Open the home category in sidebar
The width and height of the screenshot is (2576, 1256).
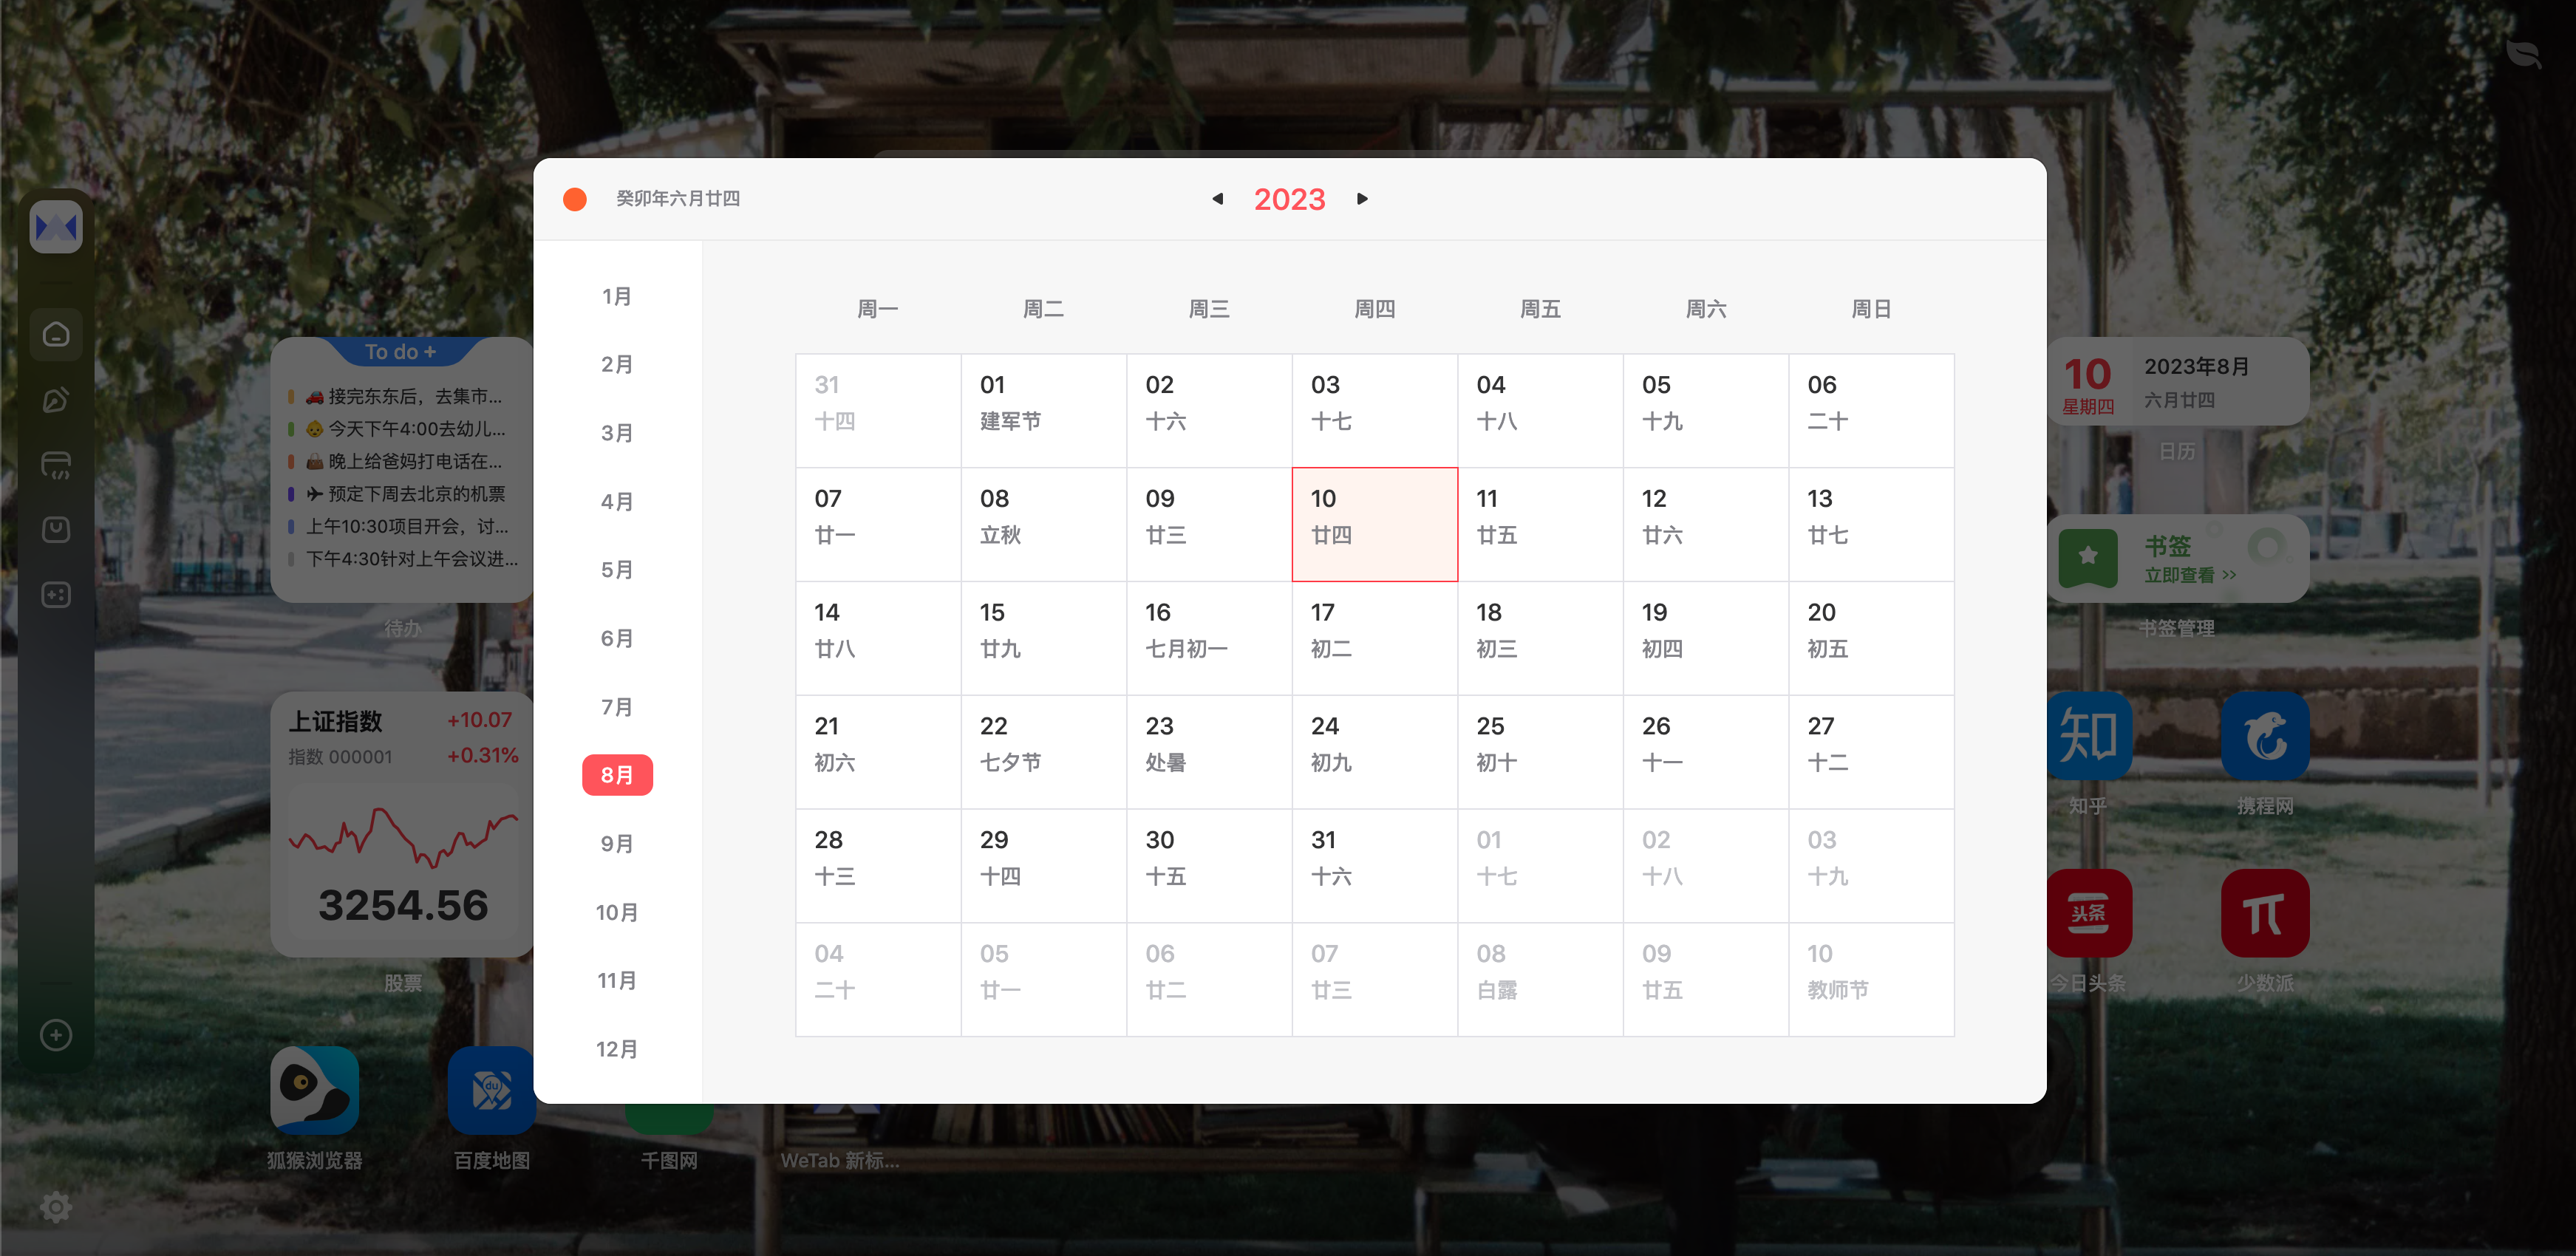pyautogui.click(x=56, y=334)
